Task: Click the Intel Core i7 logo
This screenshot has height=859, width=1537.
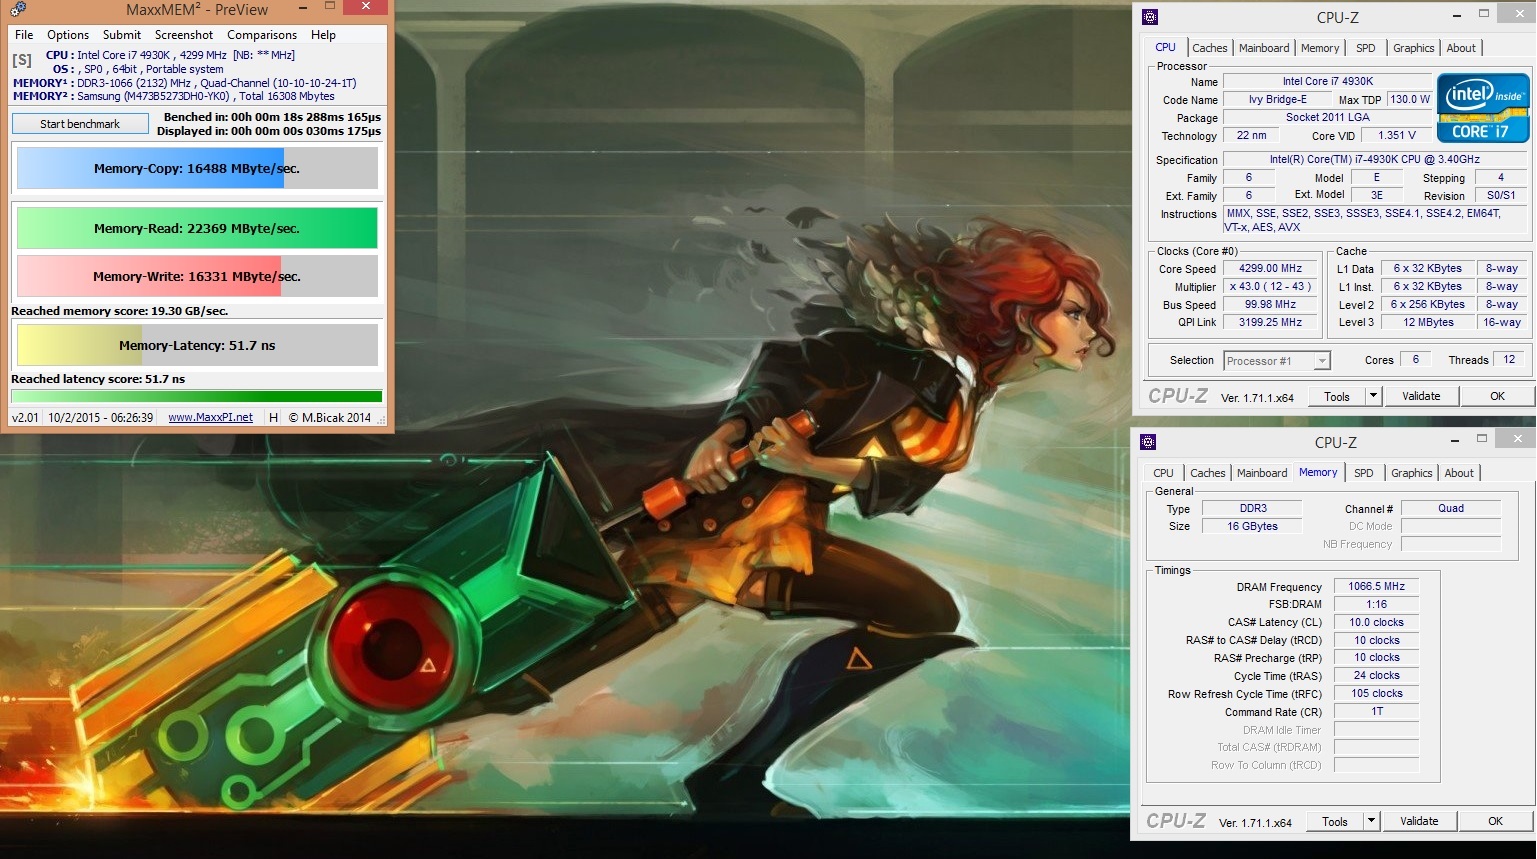Action: 1483,107
